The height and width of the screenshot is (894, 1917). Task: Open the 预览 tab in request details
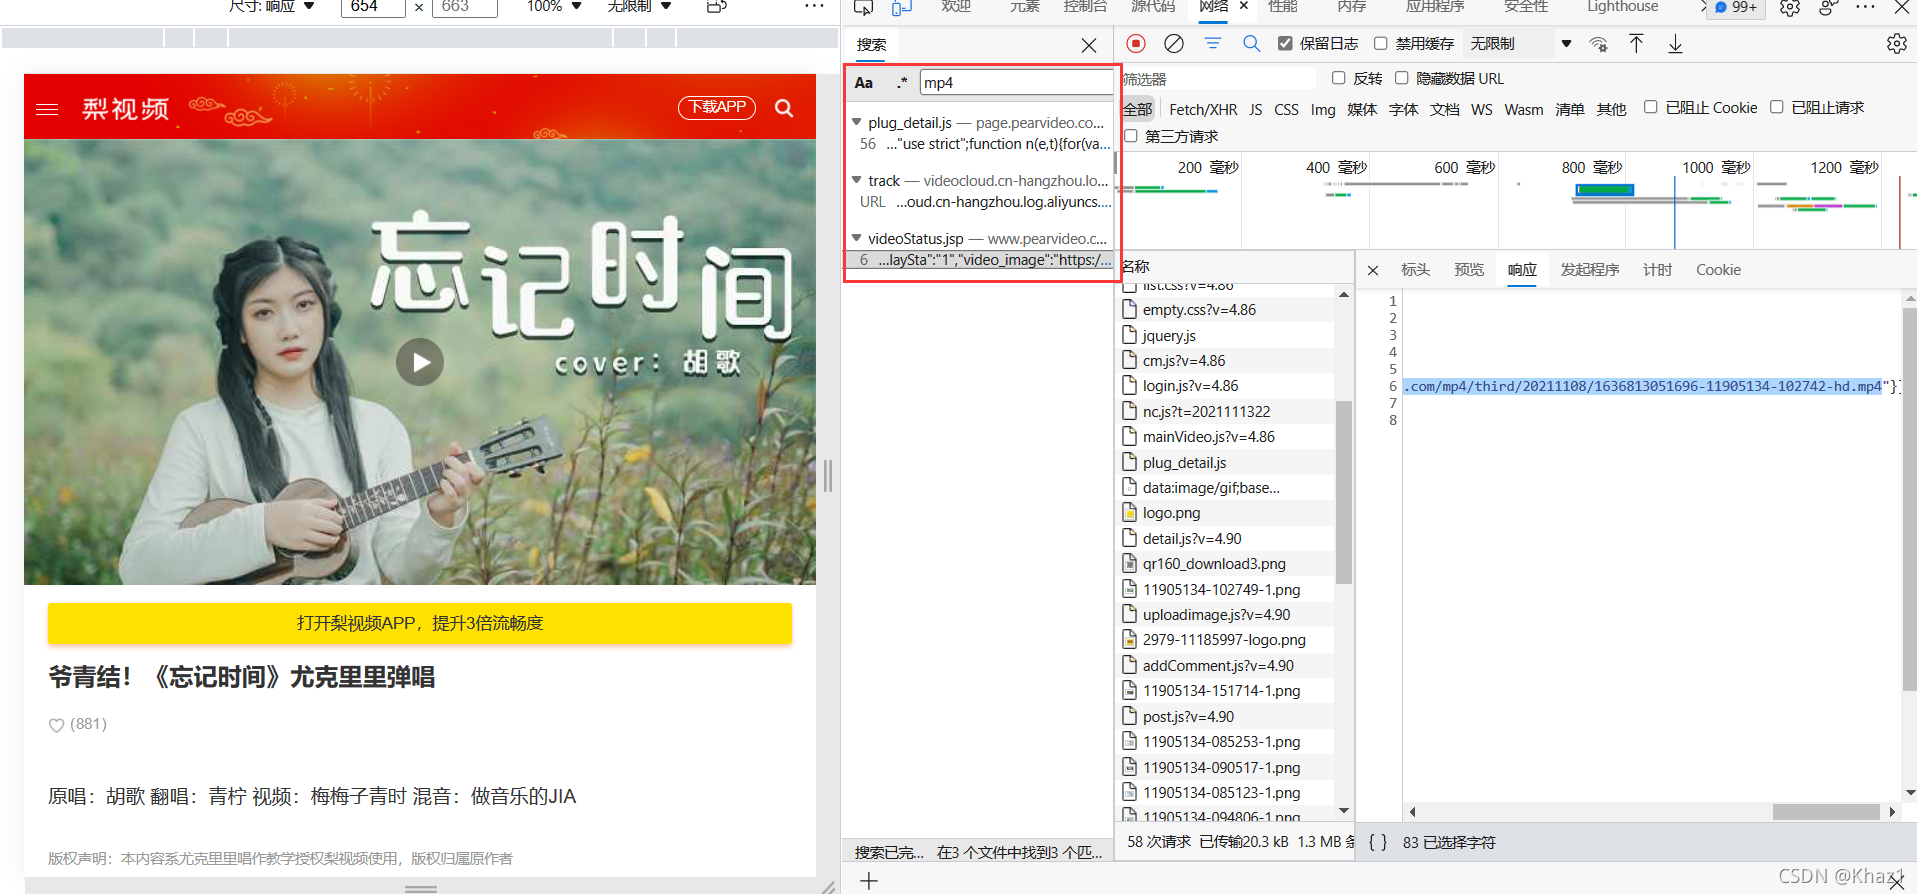point(1469,270)
